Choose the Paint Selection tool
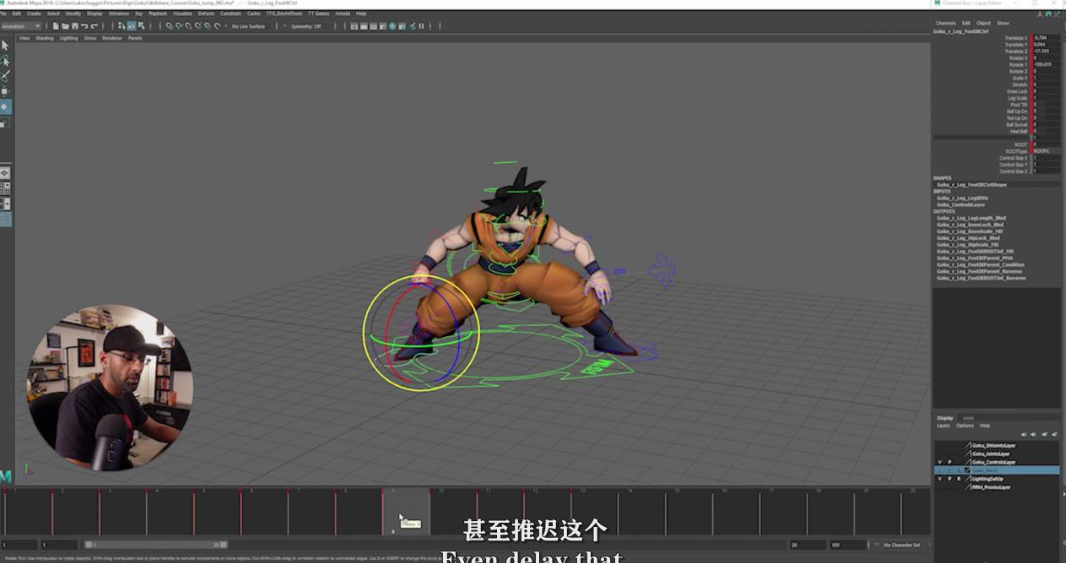This screenshot has height=563, width=1066. click(x=5, y=75)
